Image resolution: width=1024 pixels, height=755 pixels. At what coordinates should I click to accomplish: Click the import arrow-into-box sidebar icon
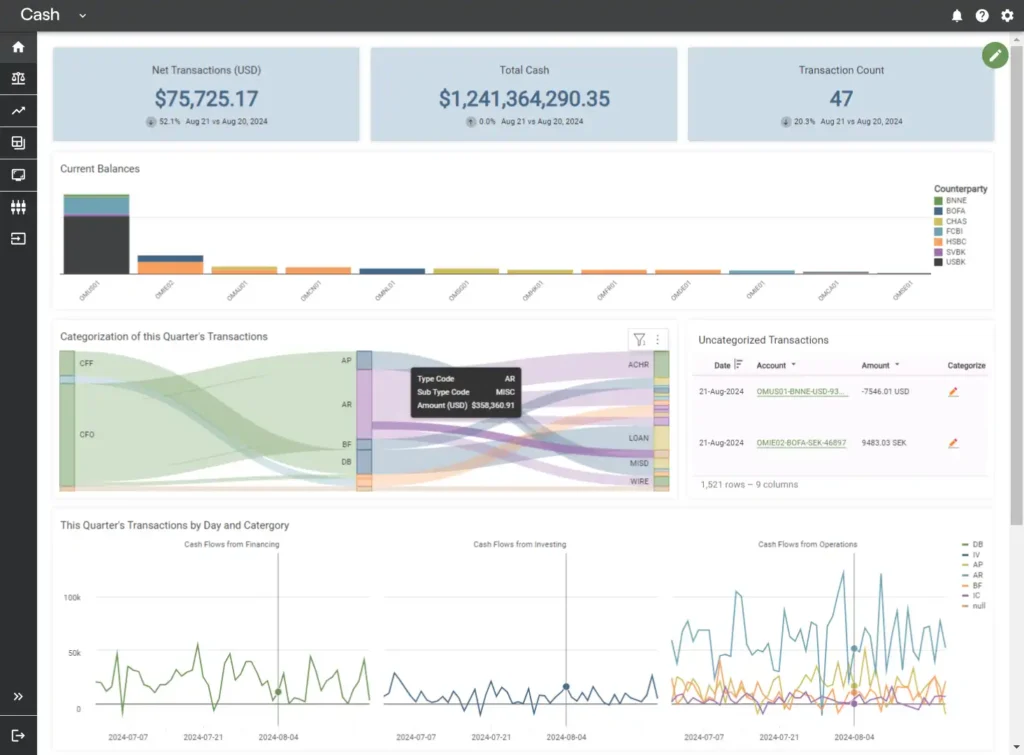[x=18, y=239]
